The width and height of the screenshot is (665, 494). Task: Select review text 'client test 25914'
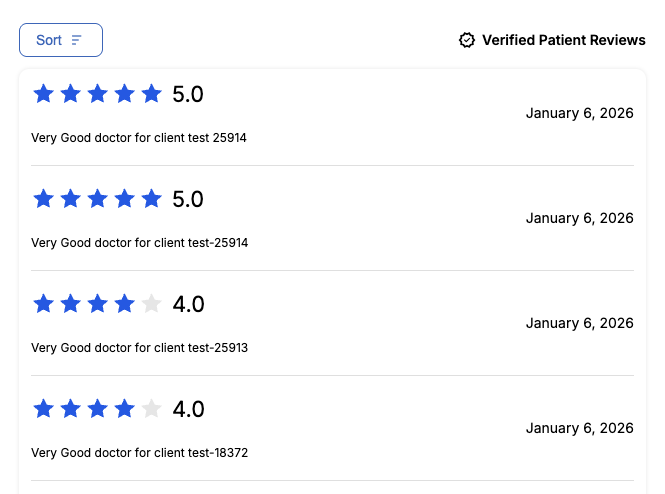click(x=200, y=138)
